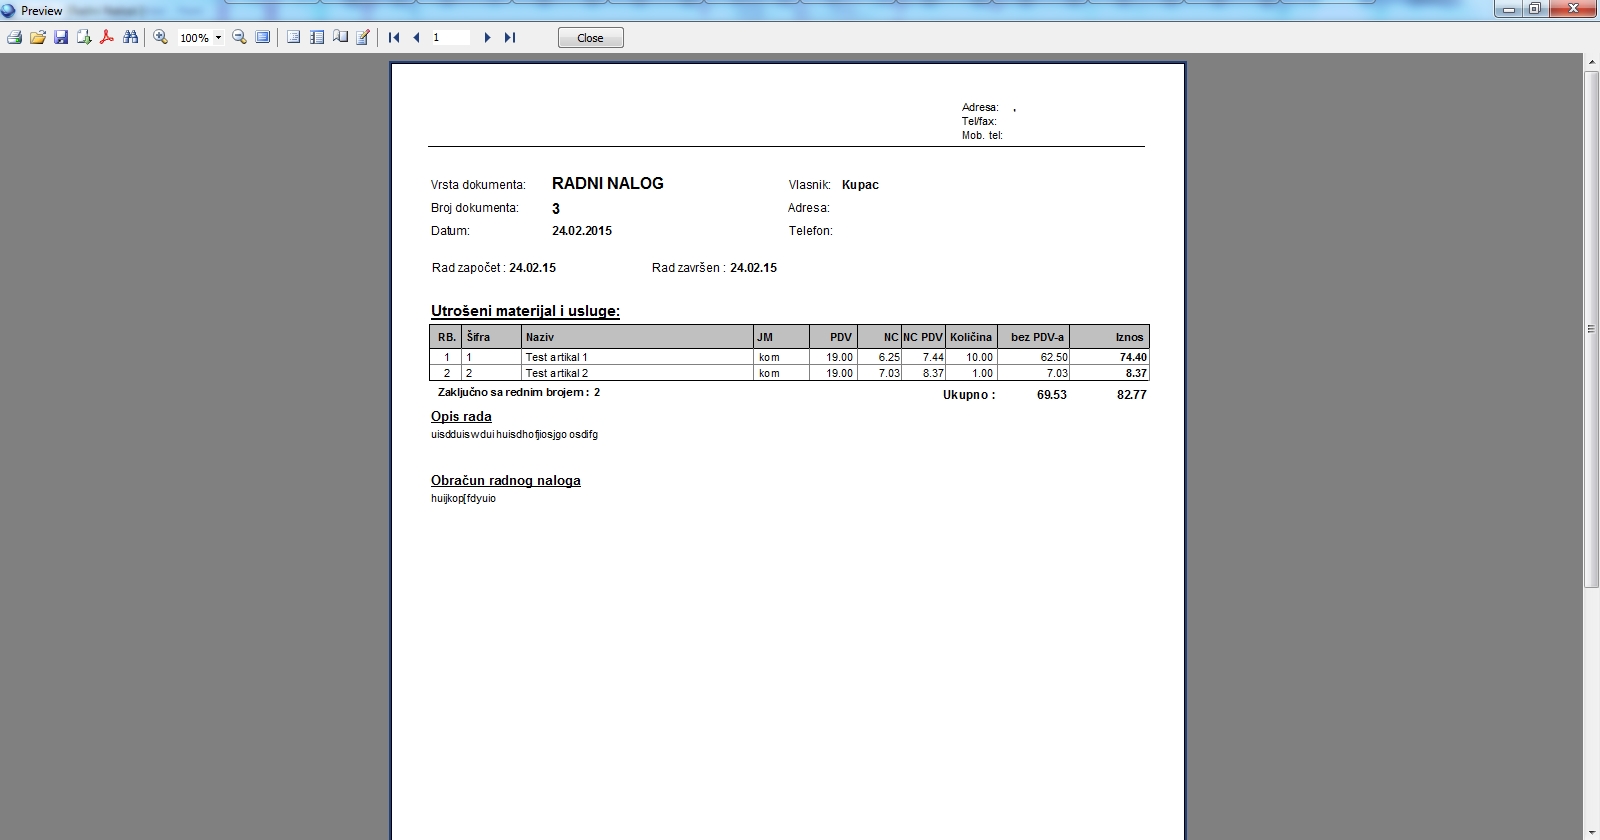The width and height of the screenshot is (1600, 840).
Task: Click the 'Zaključno sa rednim brojem: 2' text
Action: [519, 393]
